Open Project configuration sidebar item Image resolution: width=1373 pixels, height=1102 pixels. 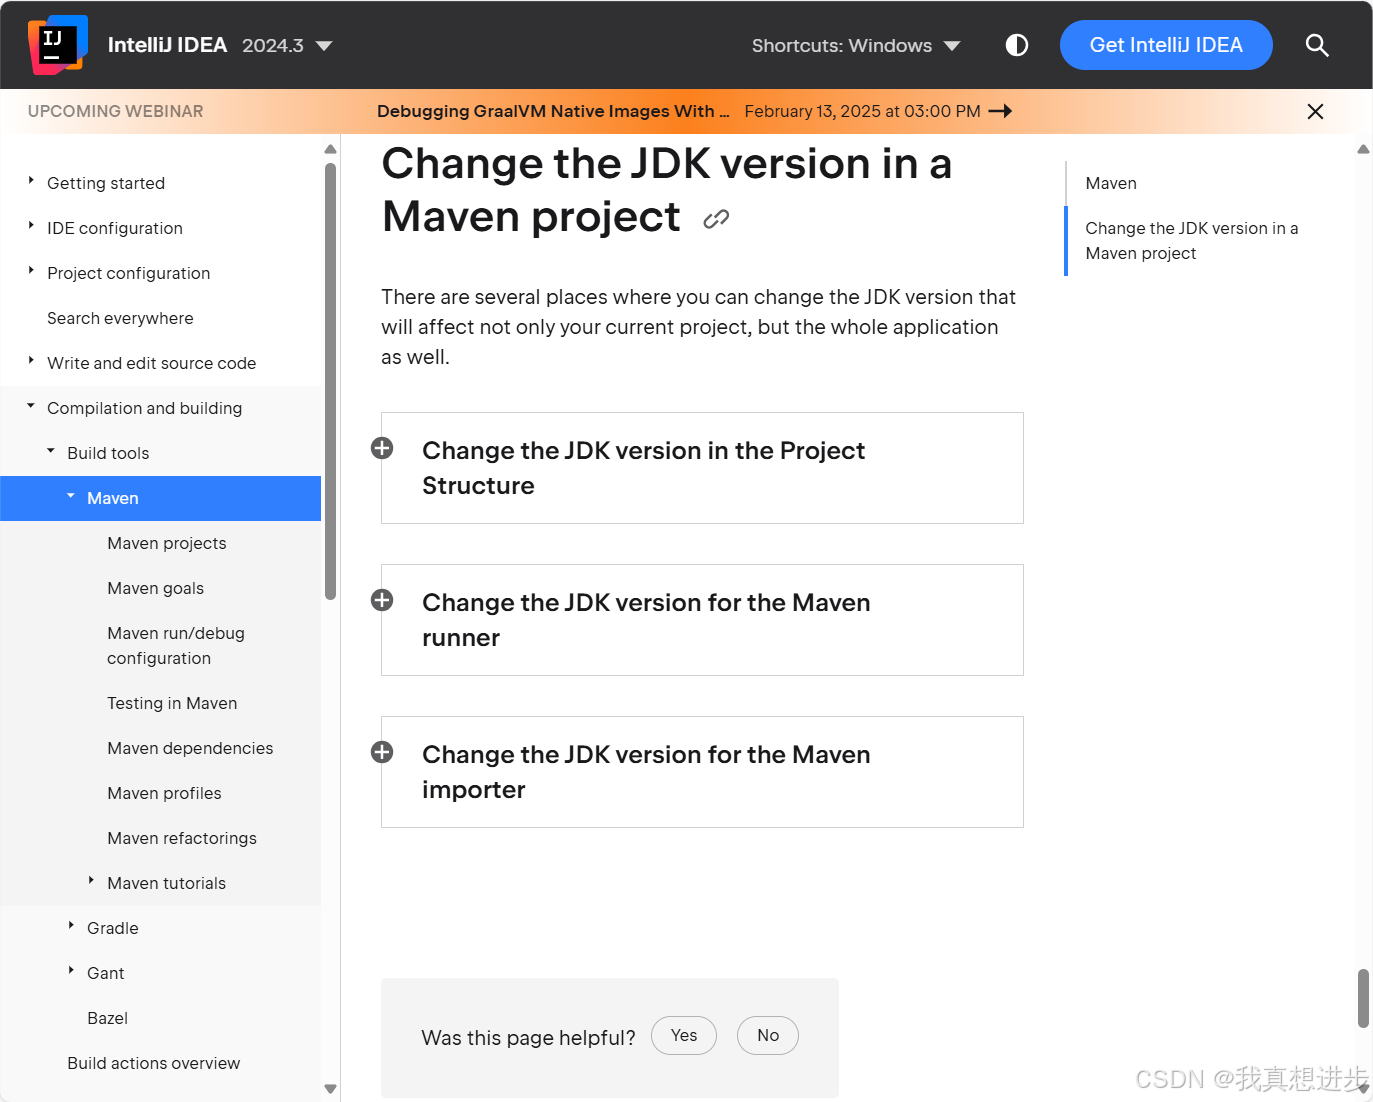tap(129, 273)
